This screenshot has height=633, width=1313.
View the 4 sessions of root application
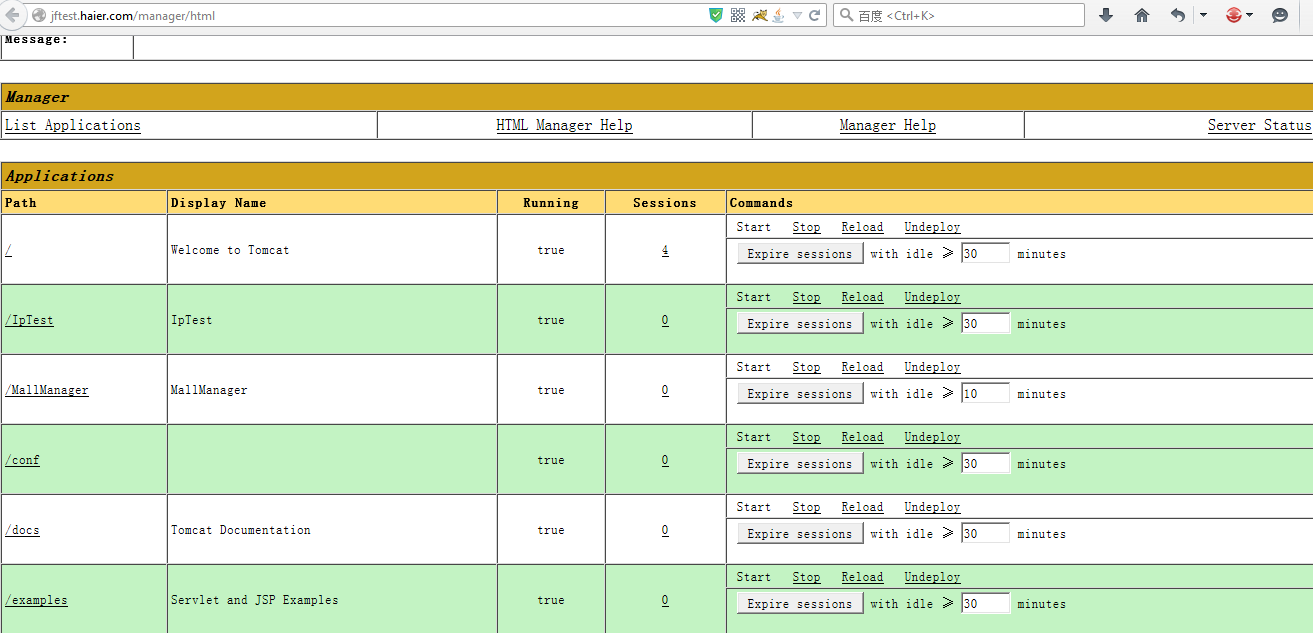[665, 250]
